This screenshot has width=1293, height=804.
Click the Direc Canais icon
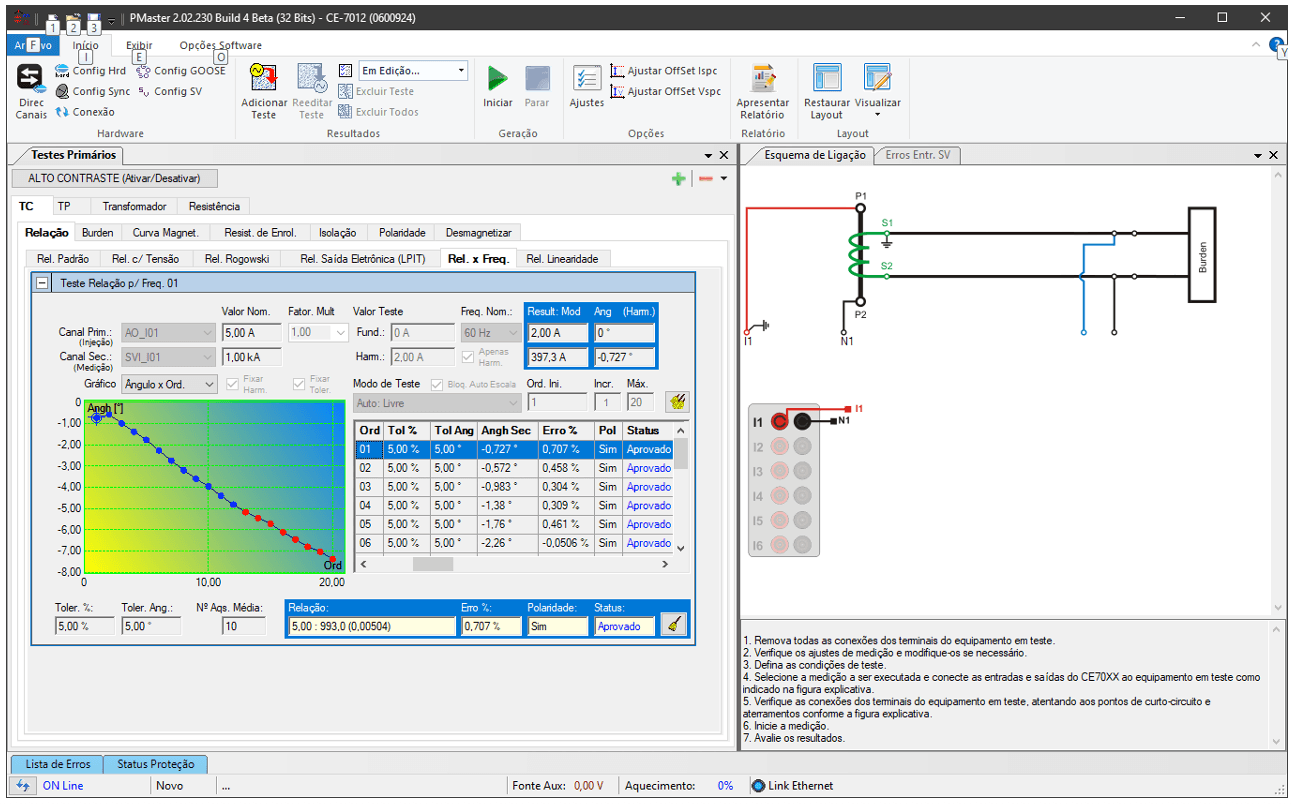click(31, 78)
